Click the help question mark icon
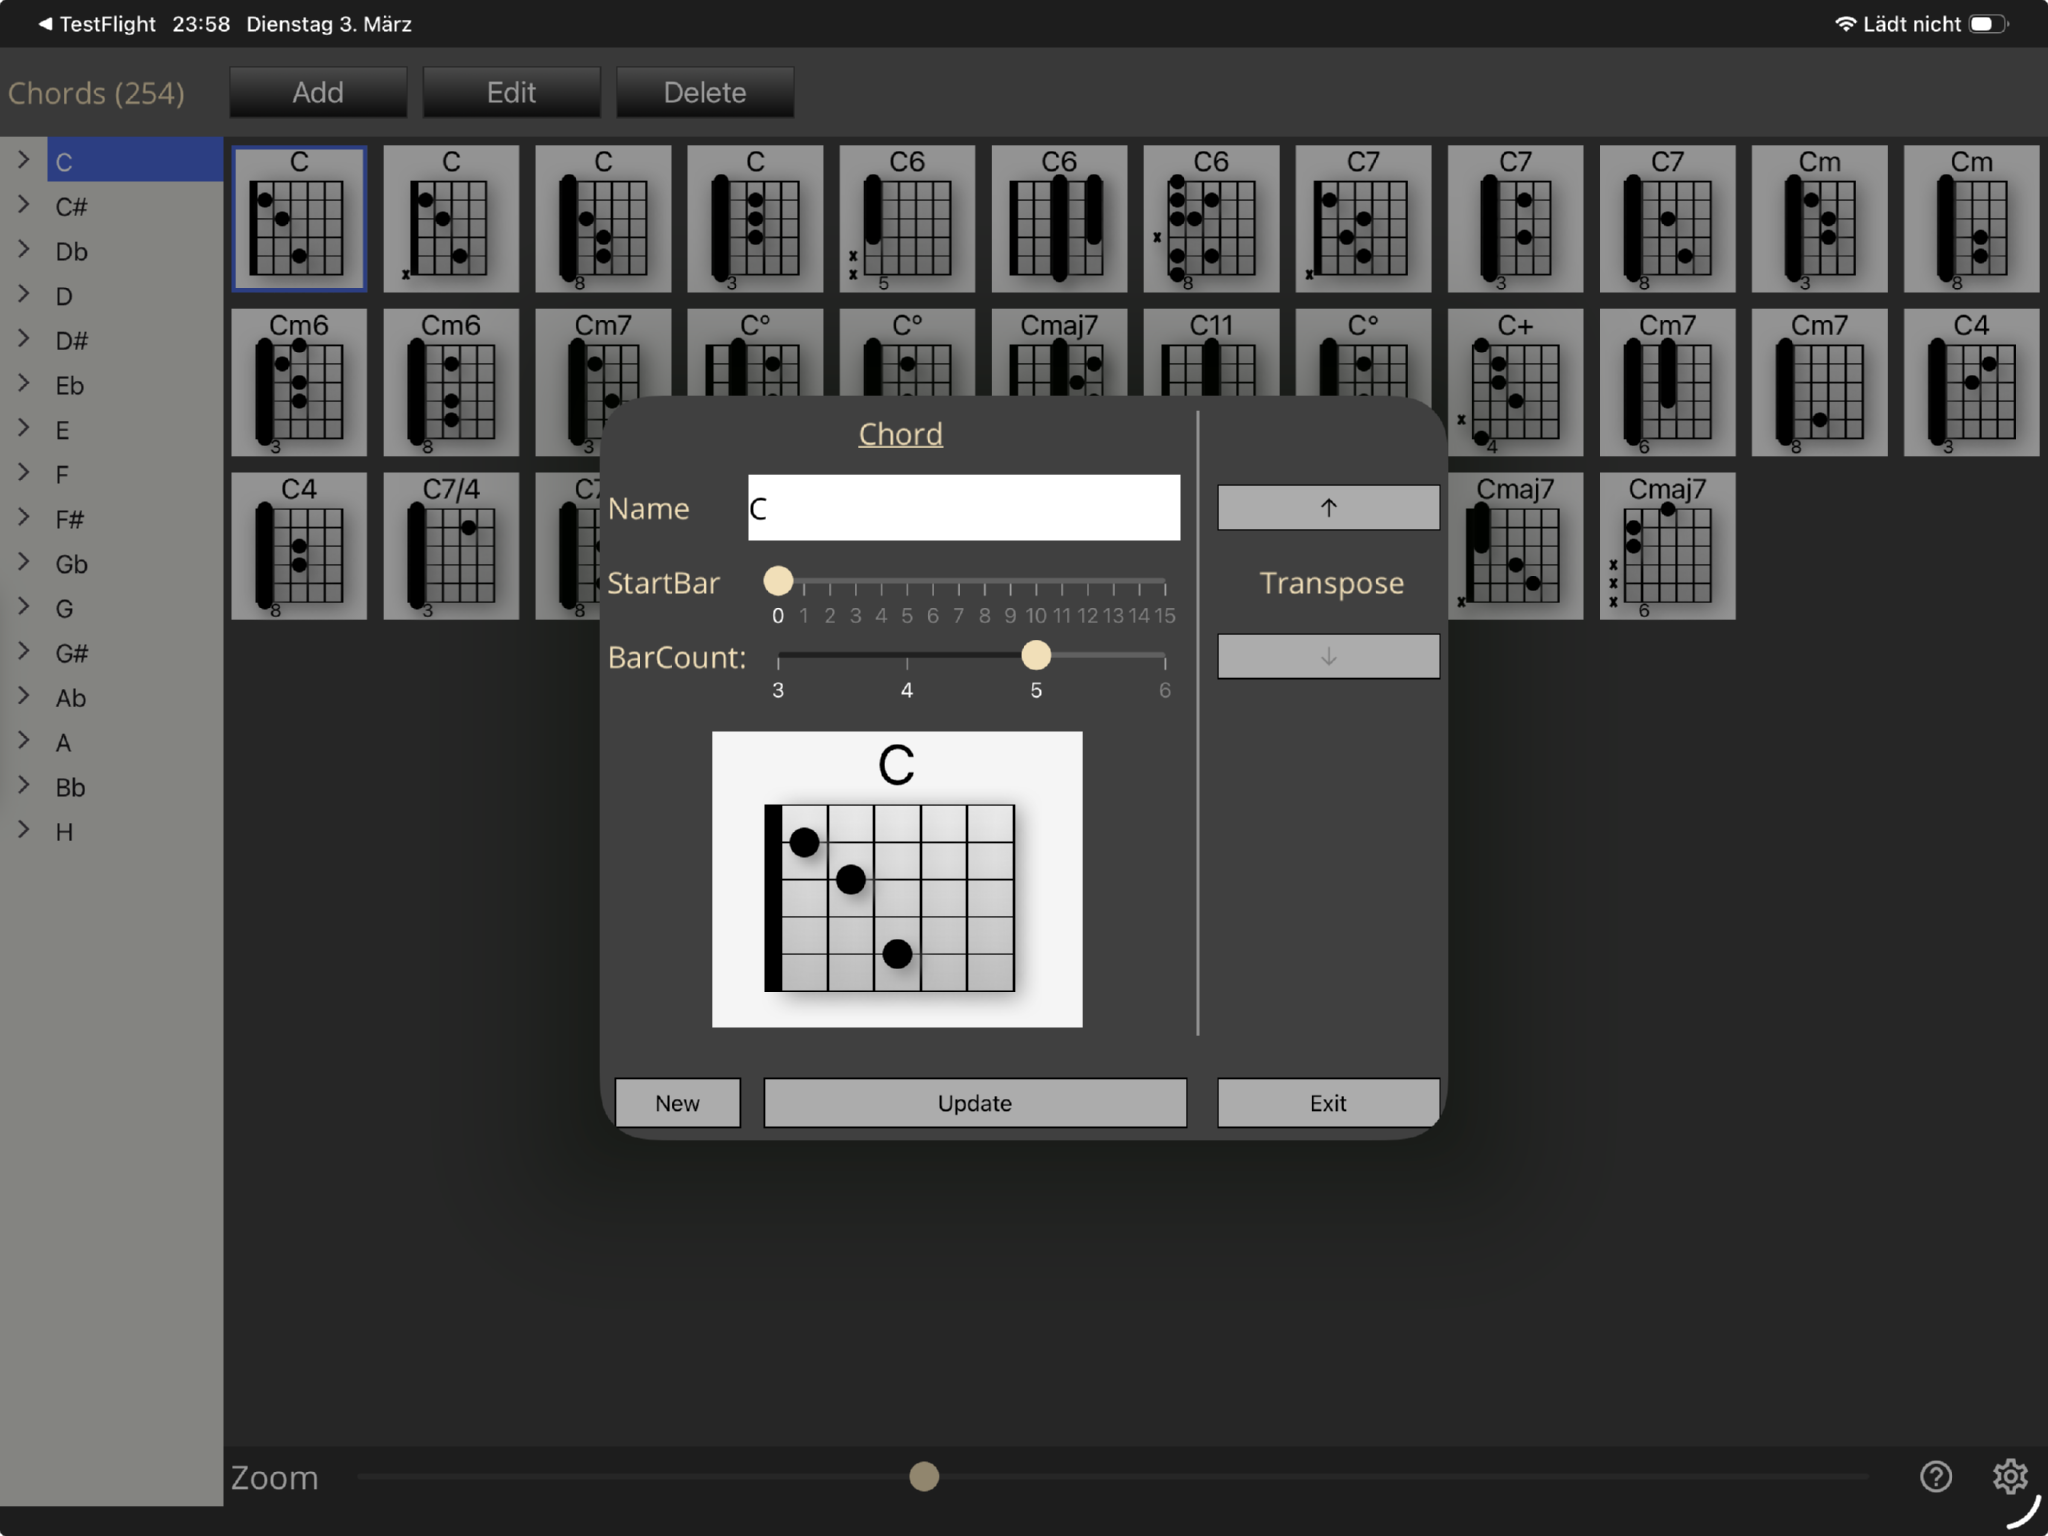 click(x=1935, y=1476)
